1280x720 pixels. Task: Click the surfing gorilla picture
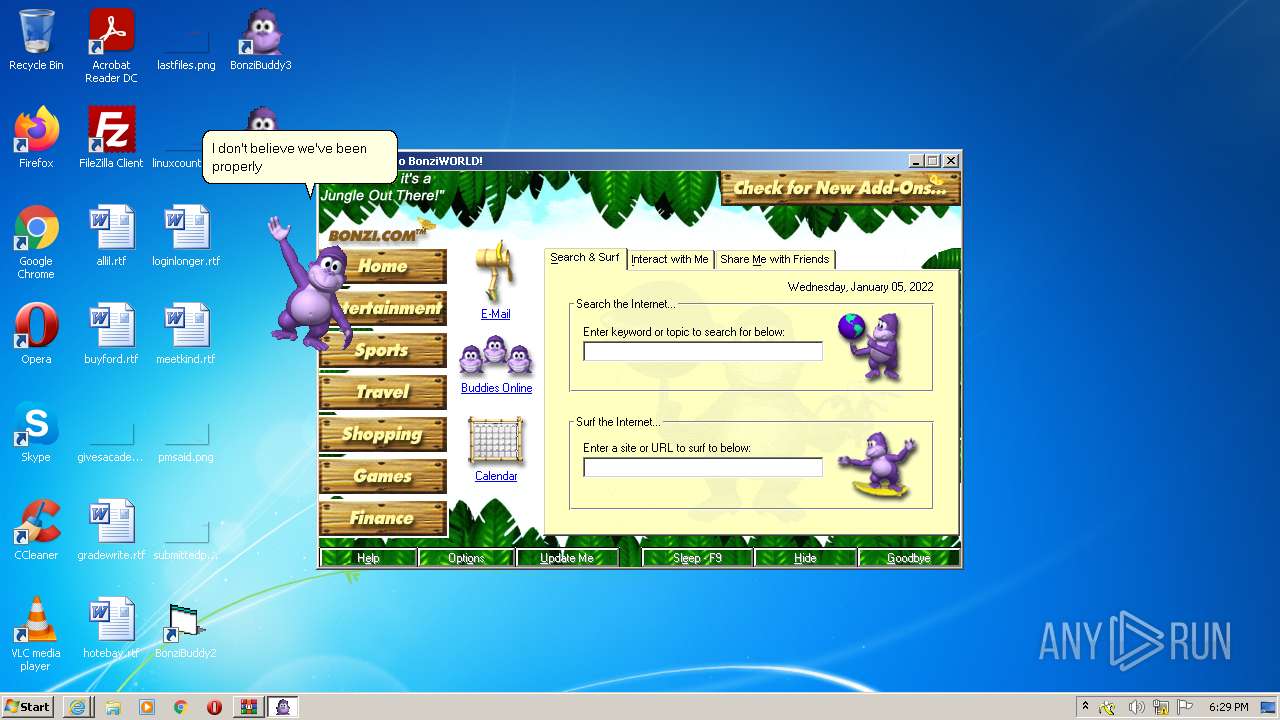877,465
